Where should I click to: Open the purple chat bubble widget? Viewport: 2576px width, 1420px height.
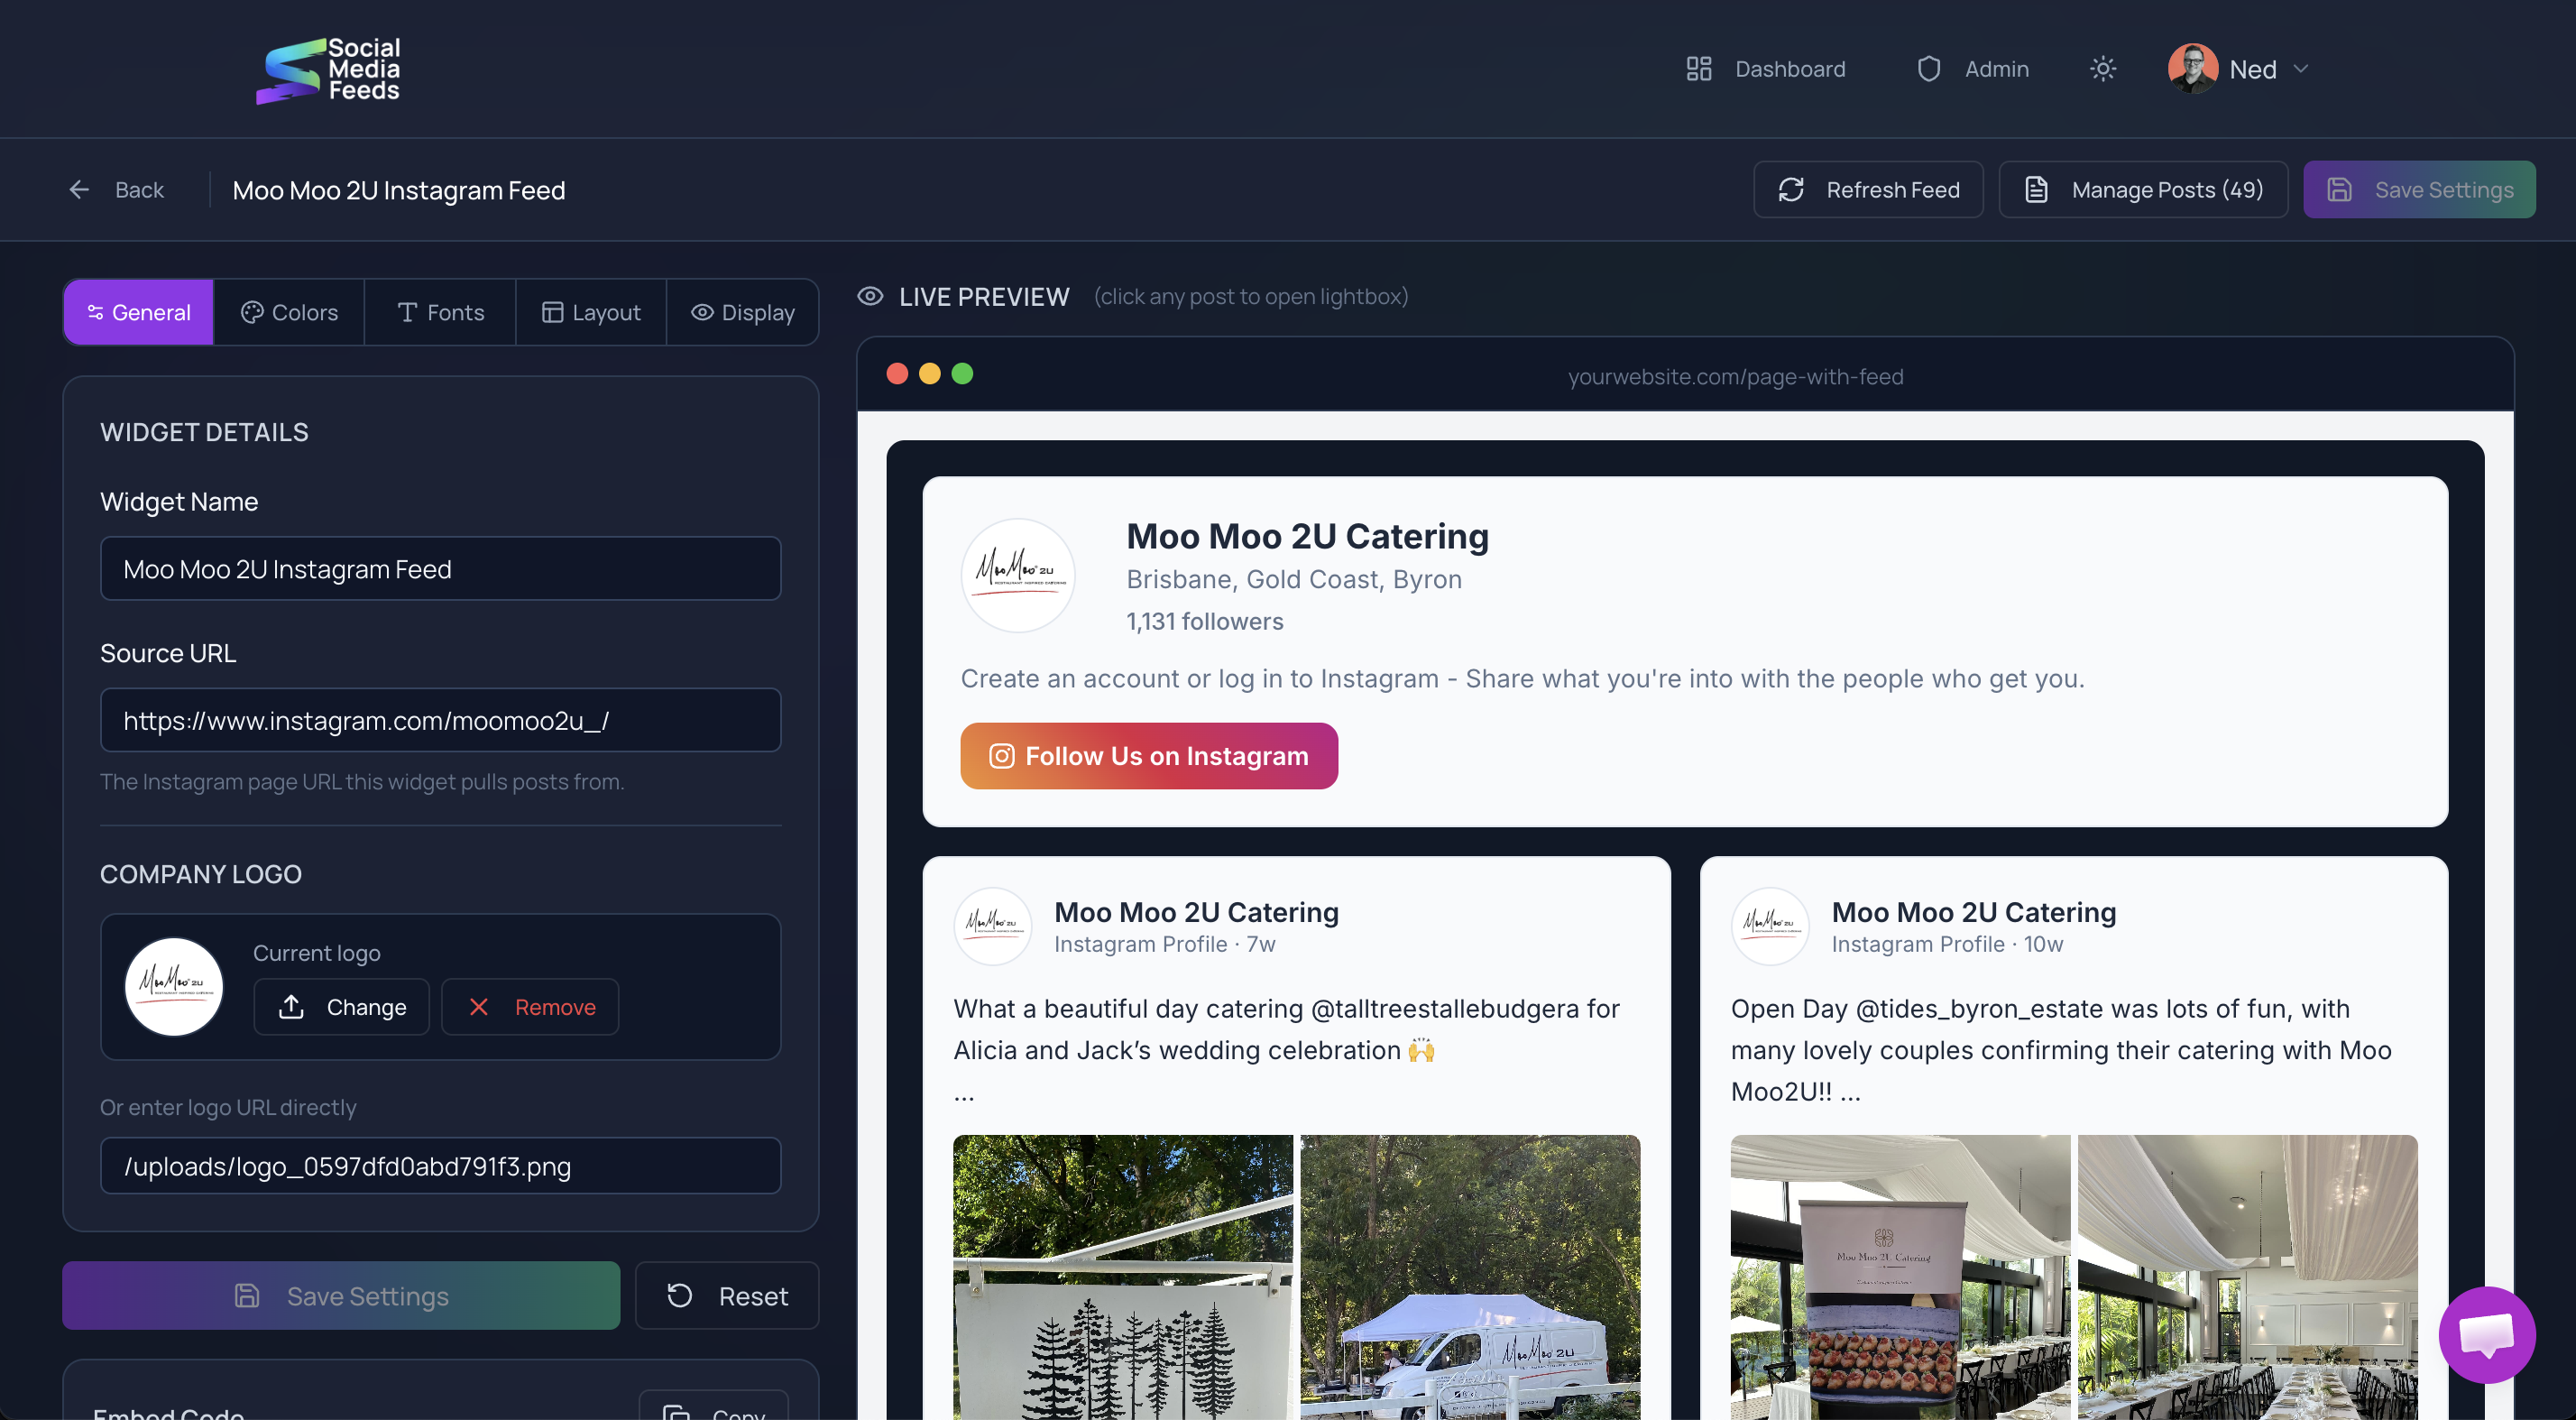[x=2486, y=1336]
